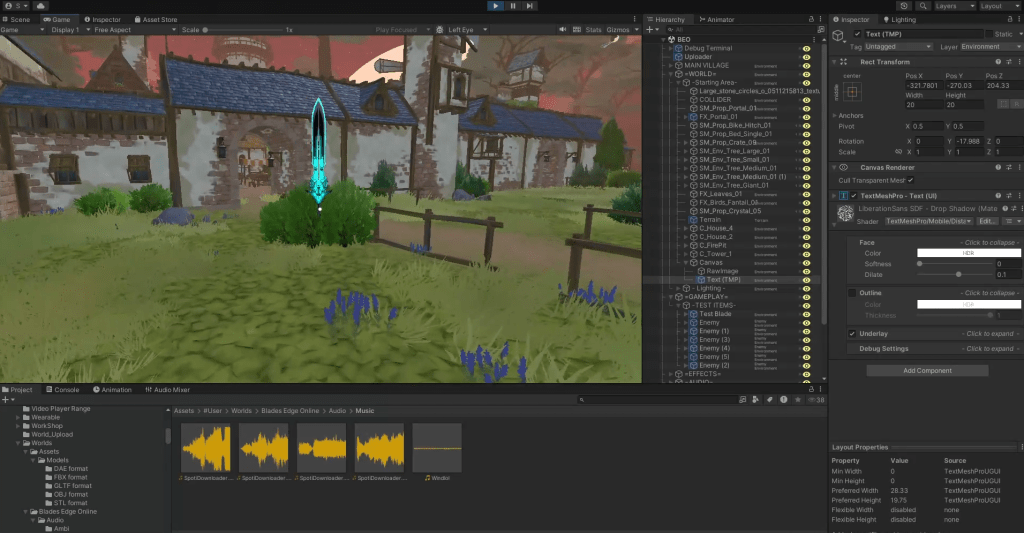The image size is (1024, 533).
Task: Click the Step frame button
Action: [x=532, y=6]
